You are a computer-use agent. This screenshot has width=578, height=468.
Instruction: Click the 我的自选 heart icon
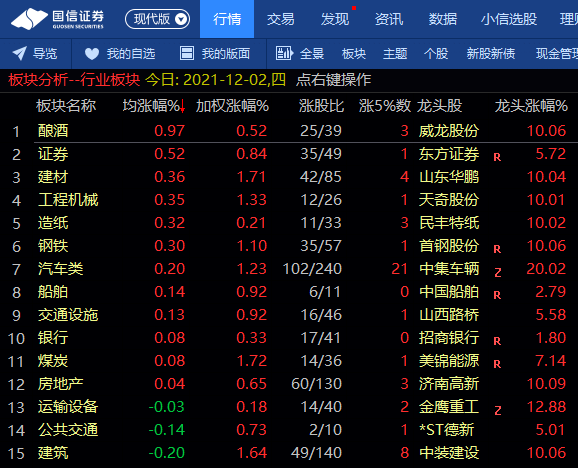92,54
